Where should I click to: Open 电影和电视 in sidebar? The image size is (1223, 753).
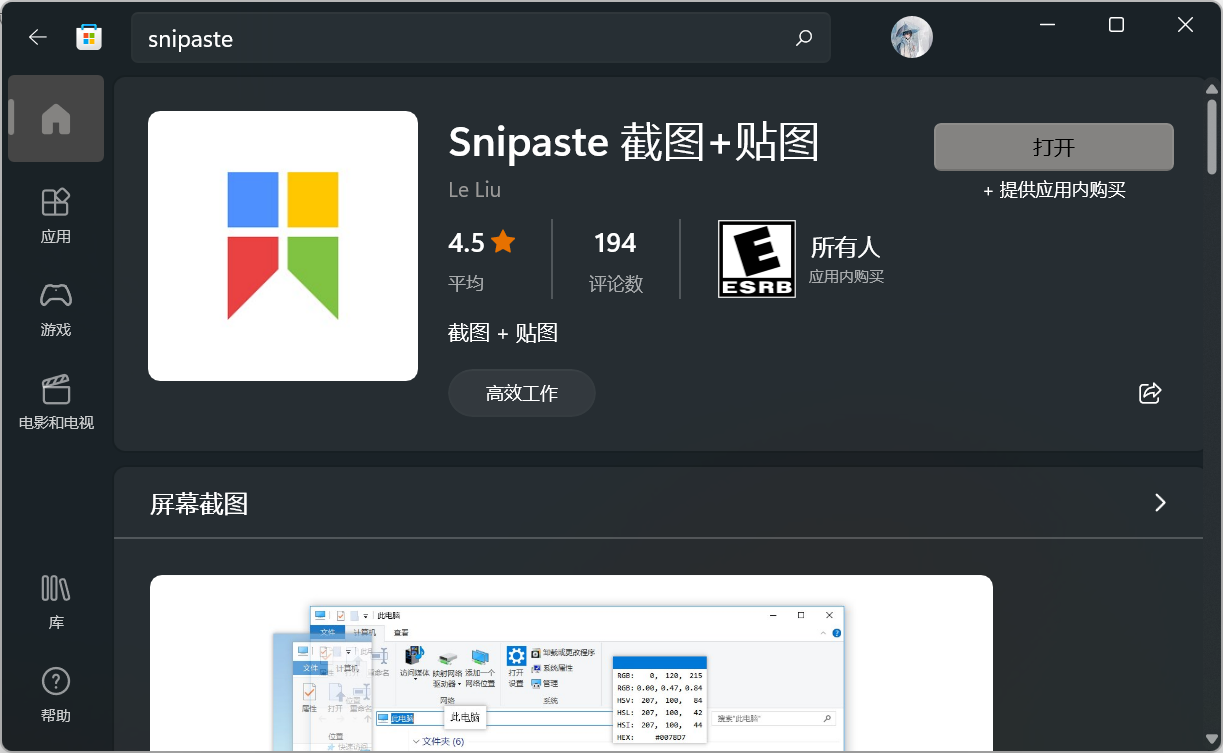56,401
